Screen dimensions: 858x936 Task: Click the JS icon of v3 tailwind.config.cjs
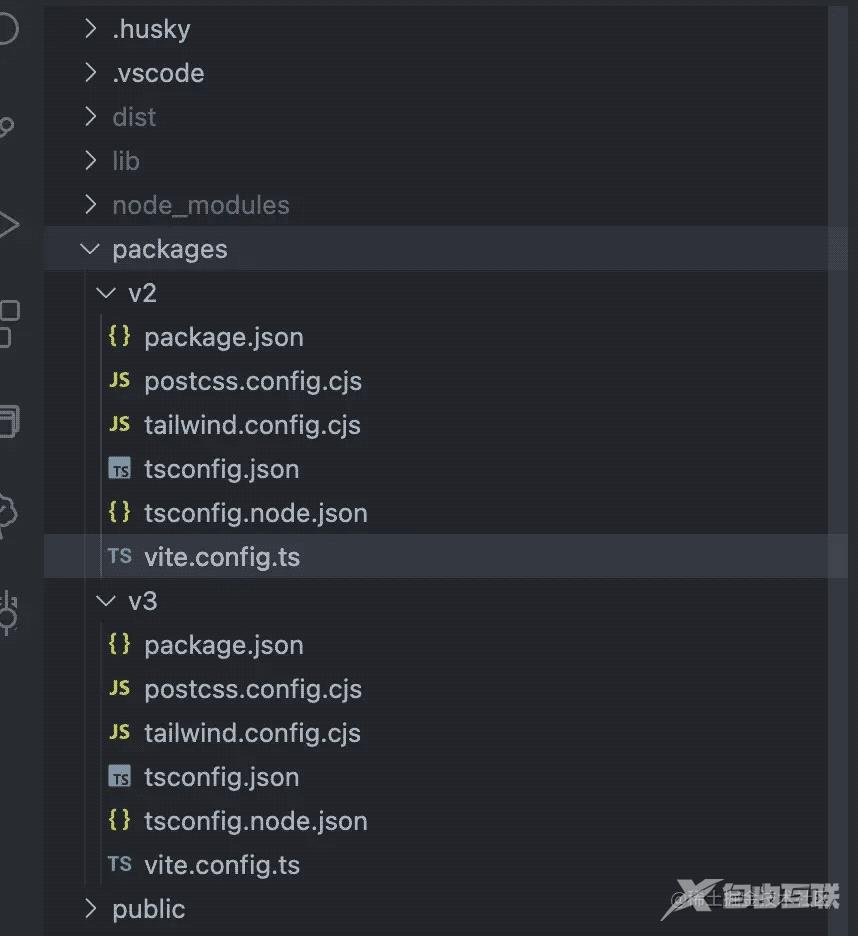119,733
